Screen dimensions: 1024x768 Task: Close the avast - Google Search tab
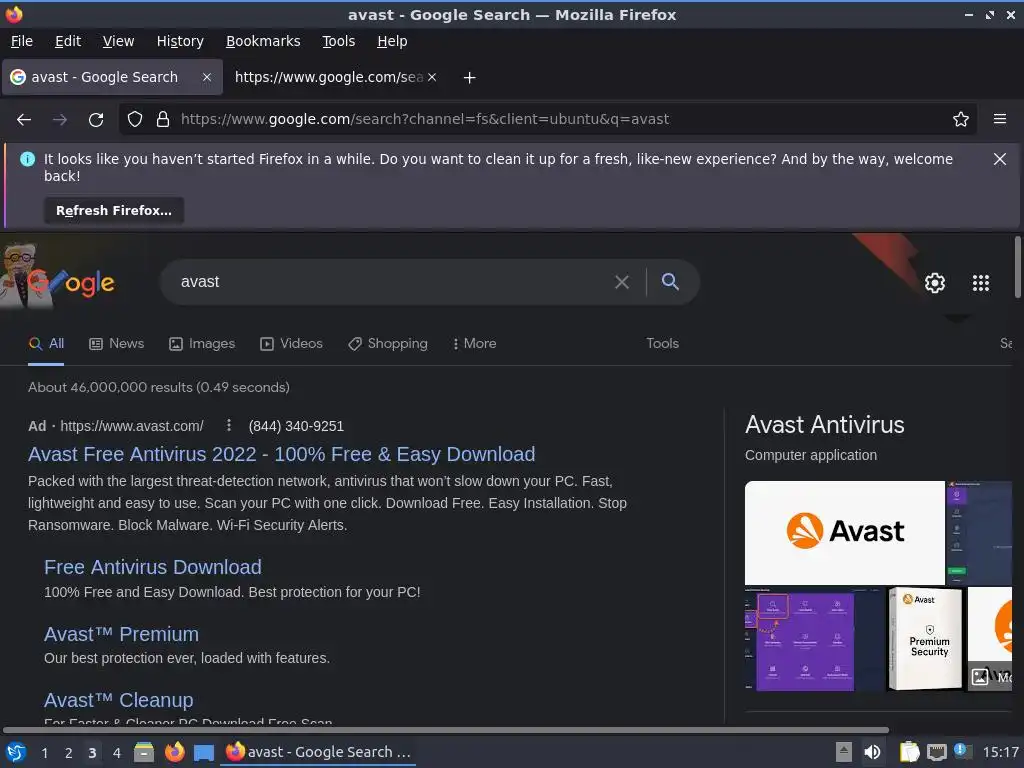(x=207, y=77)
